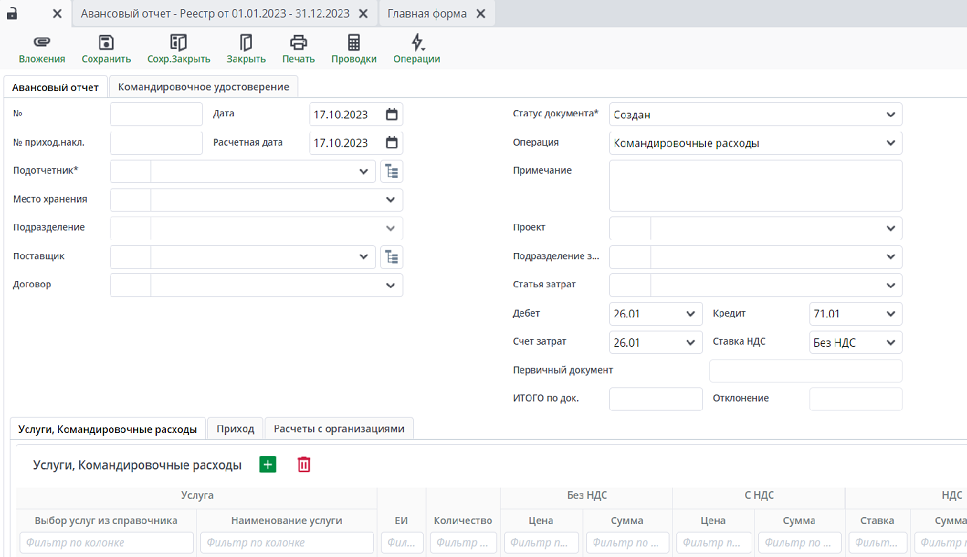The height and width of the screenshot is (557, 967).
Task: Click the Сохранить save icon
Action: click(x=106, y=43)
